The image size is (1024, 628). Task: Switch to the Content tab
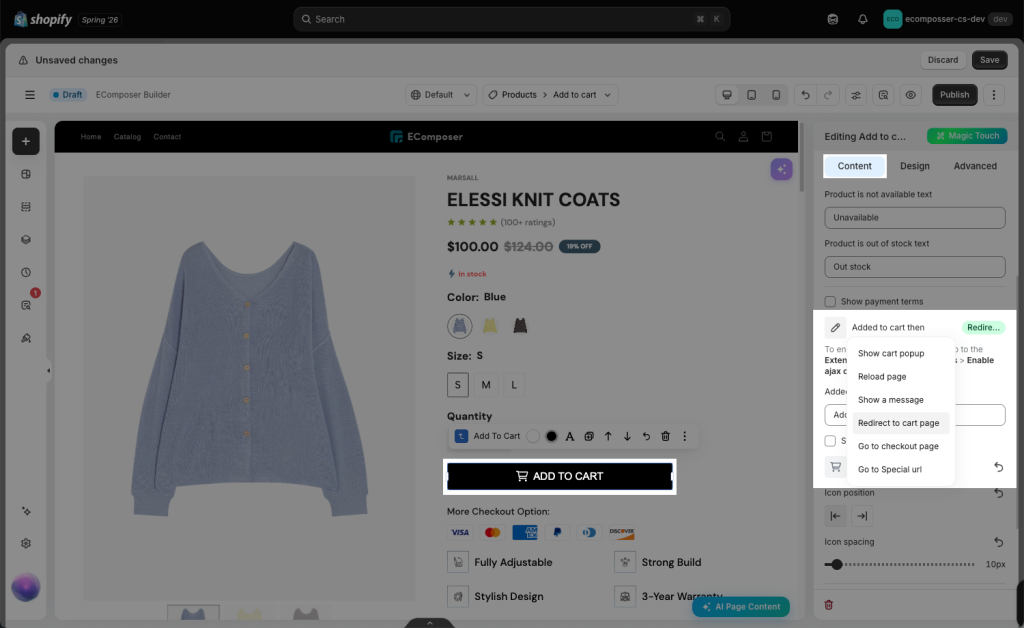click(x=854, y=166)
